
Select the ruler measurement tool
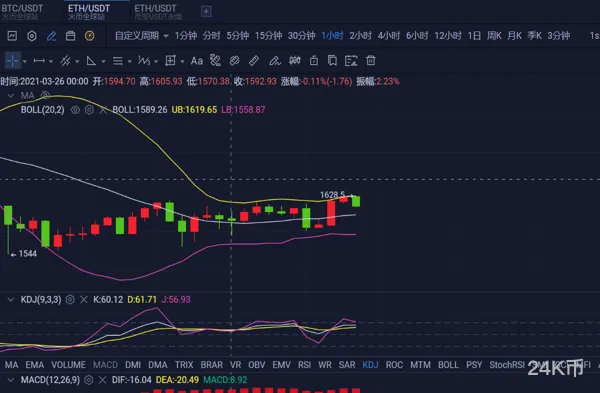click(254, 60)
